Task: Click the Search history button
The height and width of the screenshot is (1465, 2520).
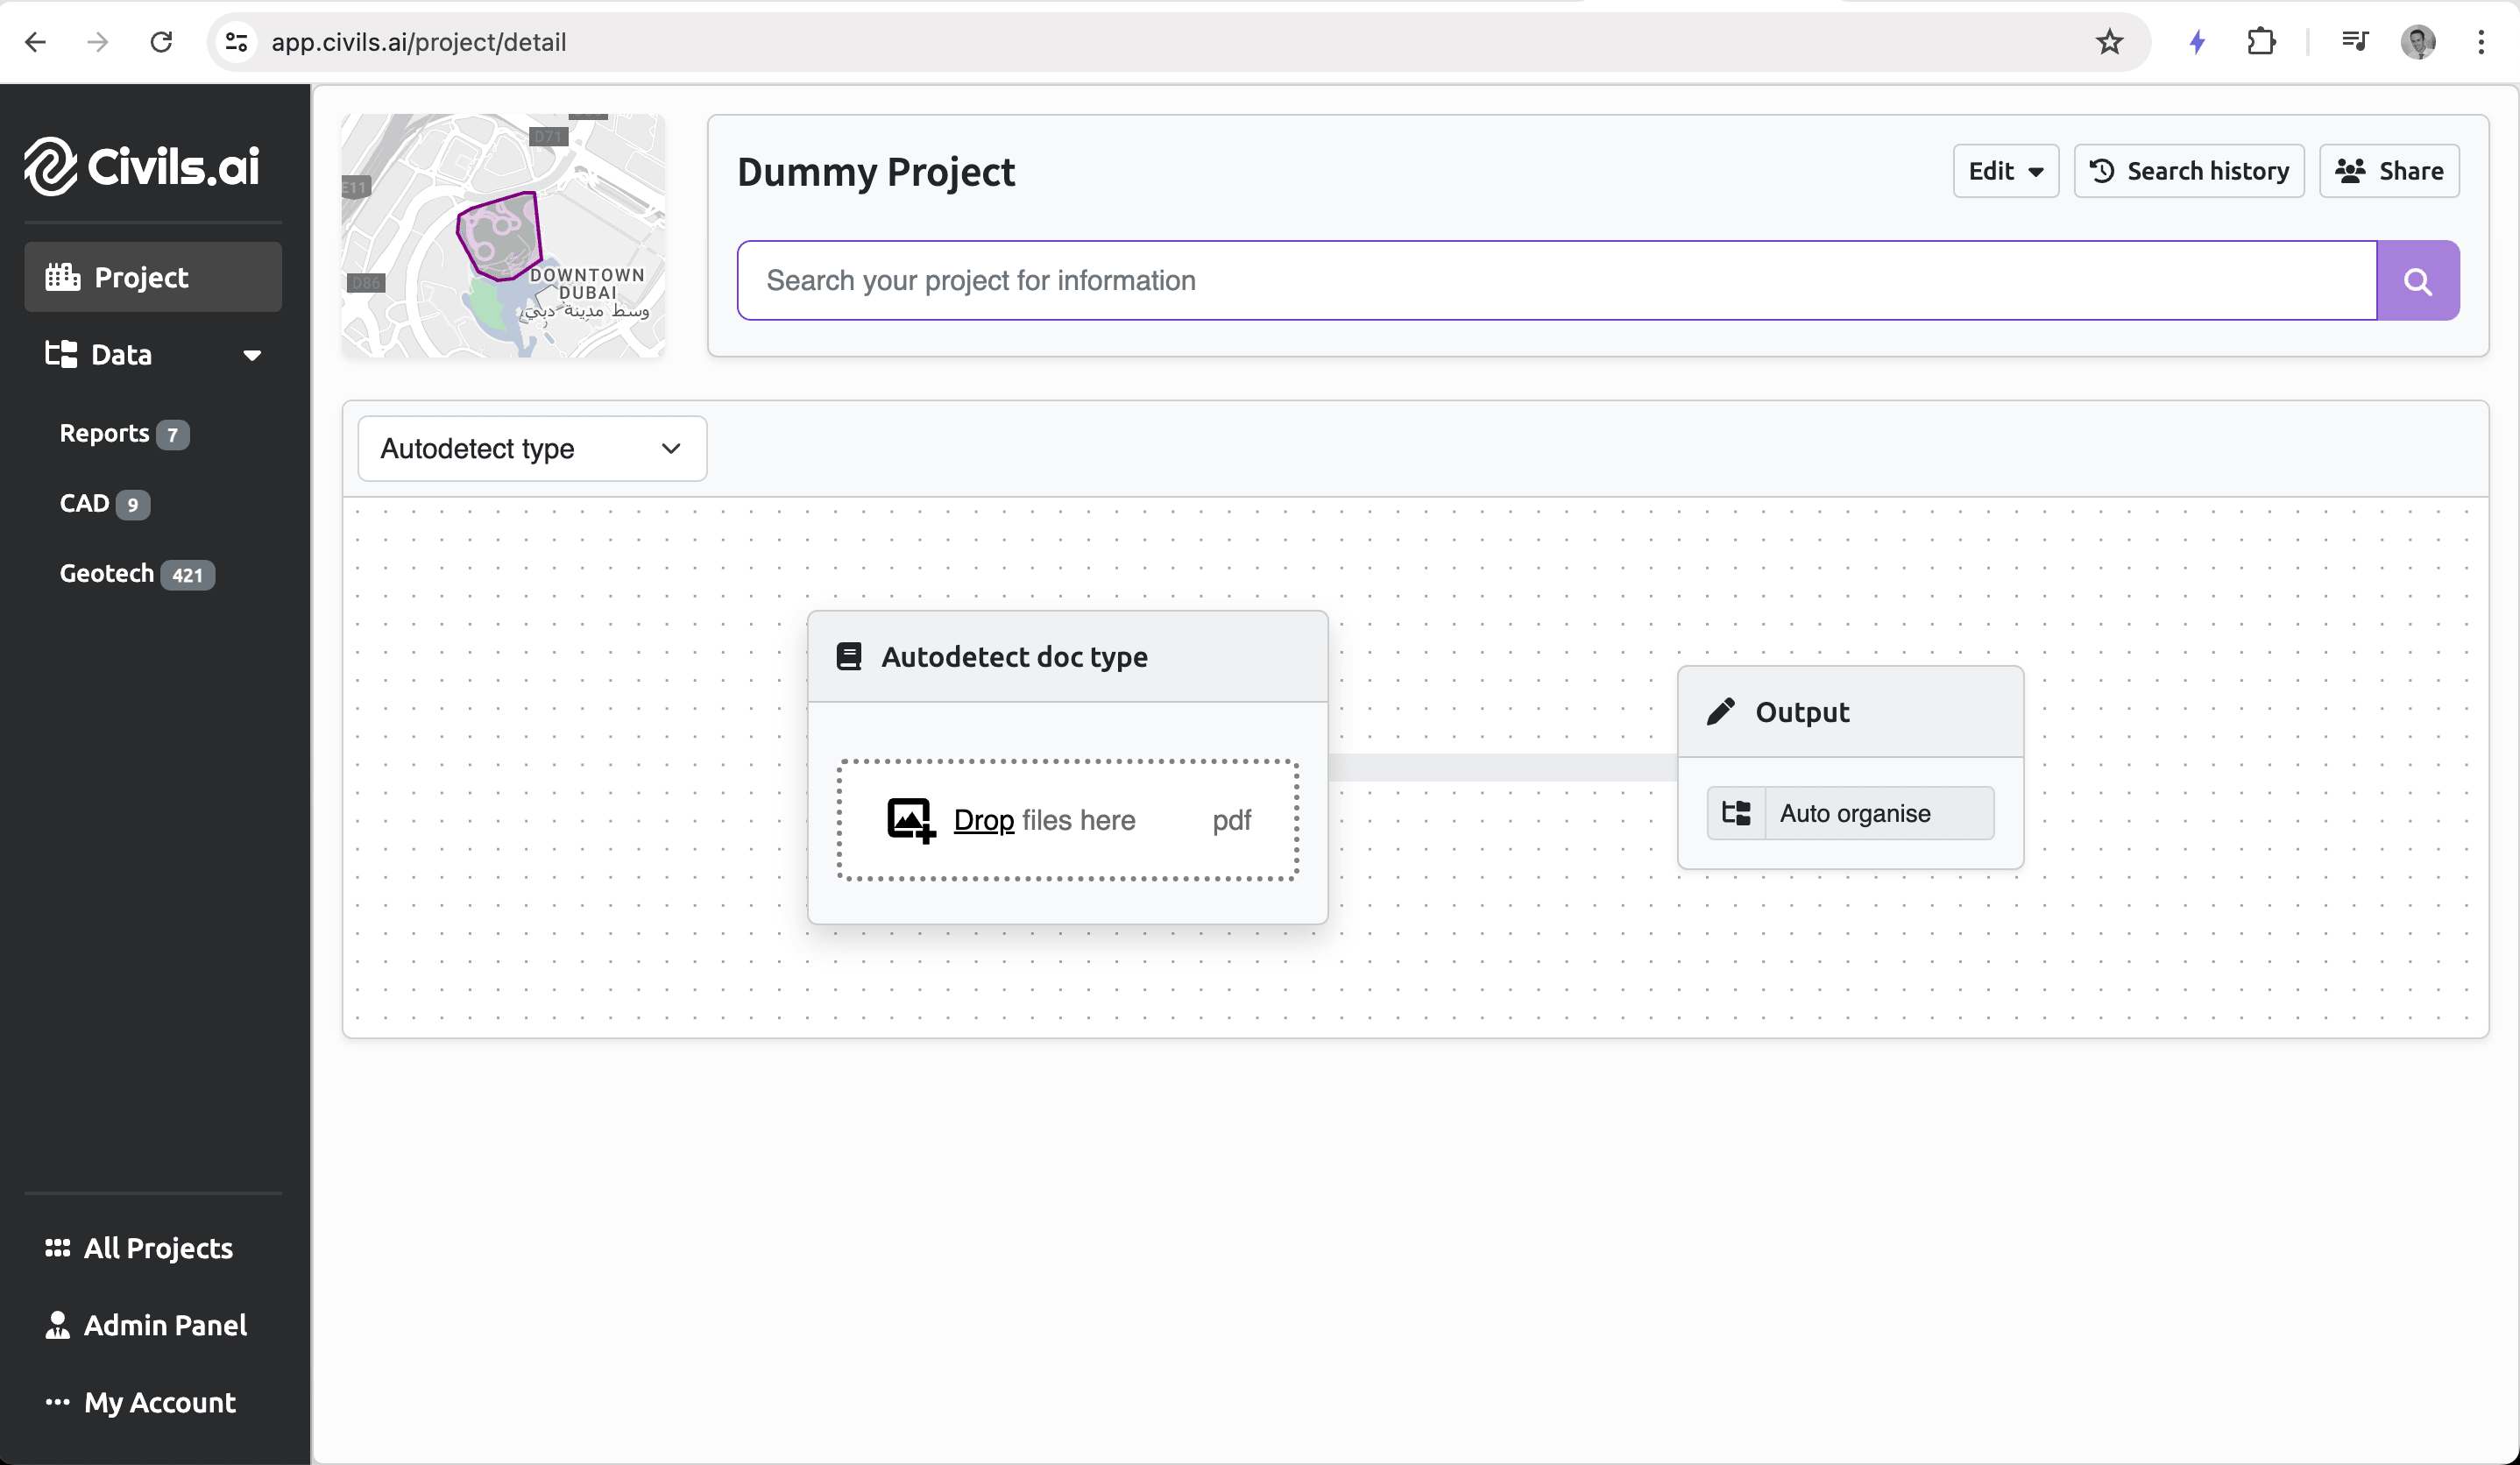Action: [x=2189, y=171]
